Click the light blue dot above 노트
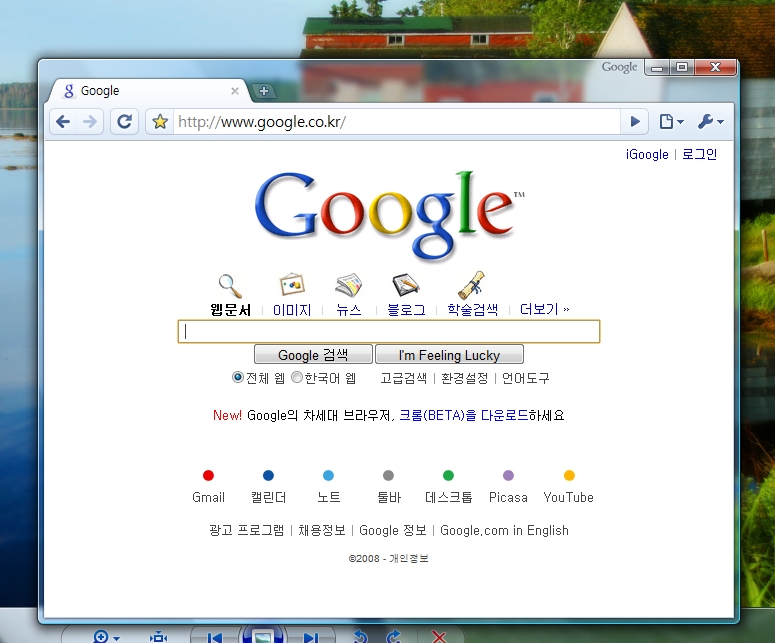The image size is (775, 643). 328,475
